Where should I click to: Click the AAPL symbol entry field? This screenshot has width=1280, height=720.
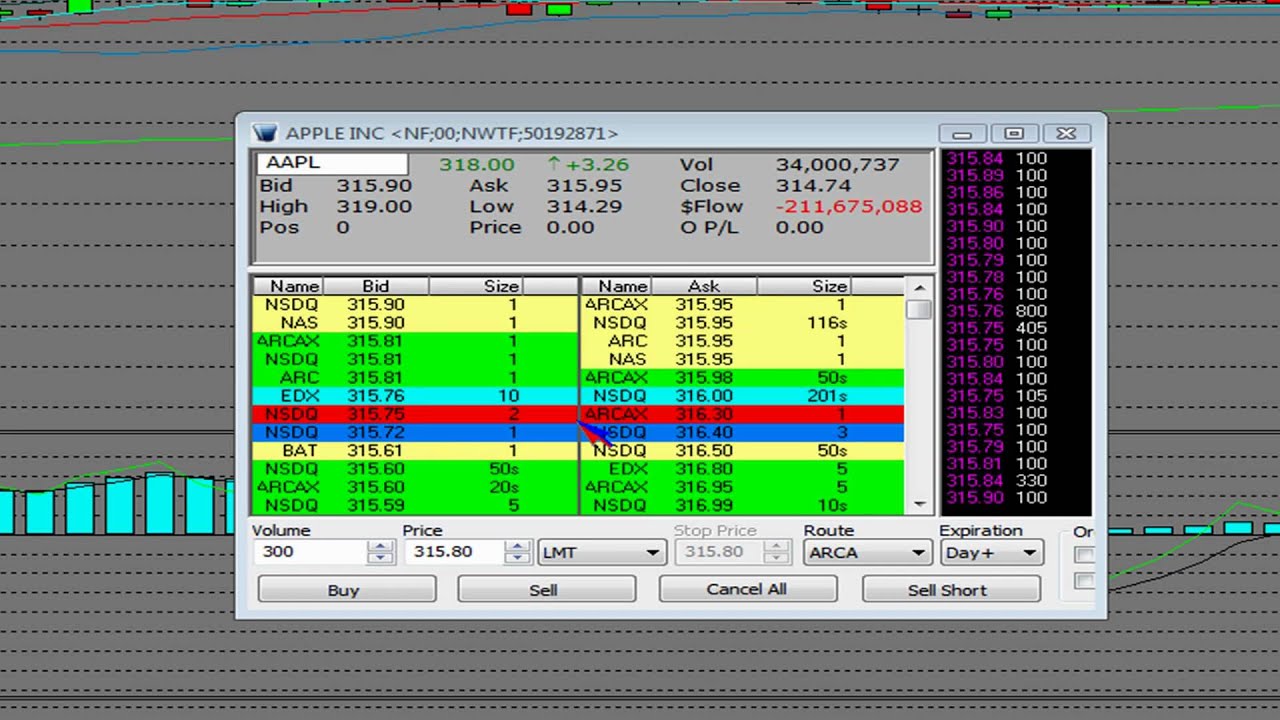click(332, 163)
